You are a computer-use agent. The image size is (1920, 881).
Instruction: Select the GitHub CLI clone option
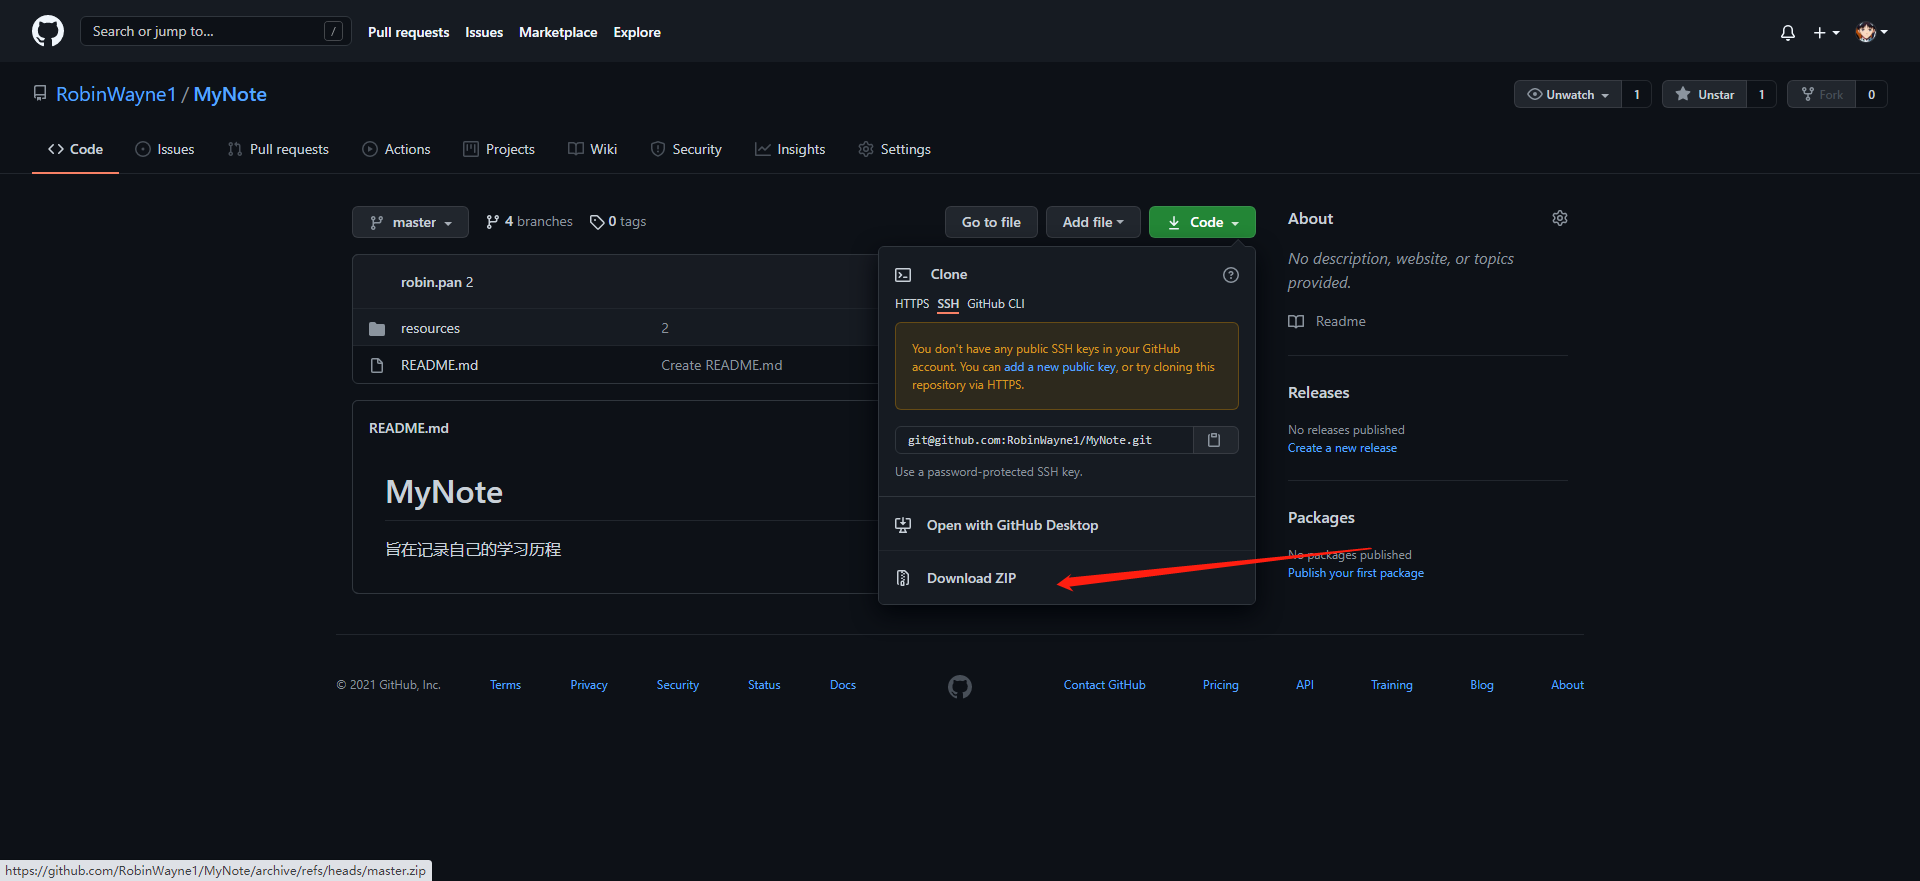(996, 304)
